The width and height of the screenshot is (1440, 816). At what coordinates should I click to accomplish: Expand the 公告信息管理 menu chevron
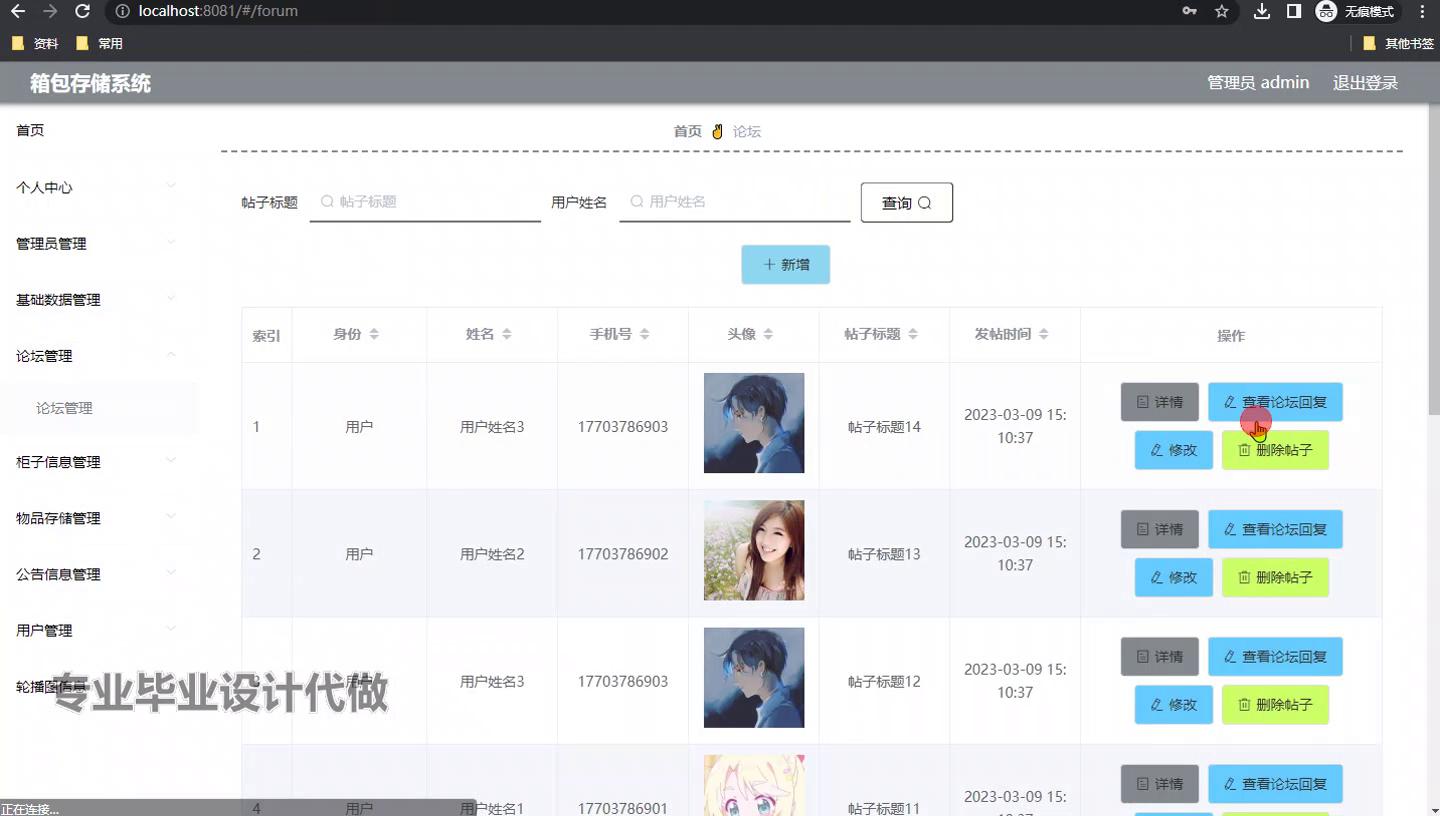[171, 572]
